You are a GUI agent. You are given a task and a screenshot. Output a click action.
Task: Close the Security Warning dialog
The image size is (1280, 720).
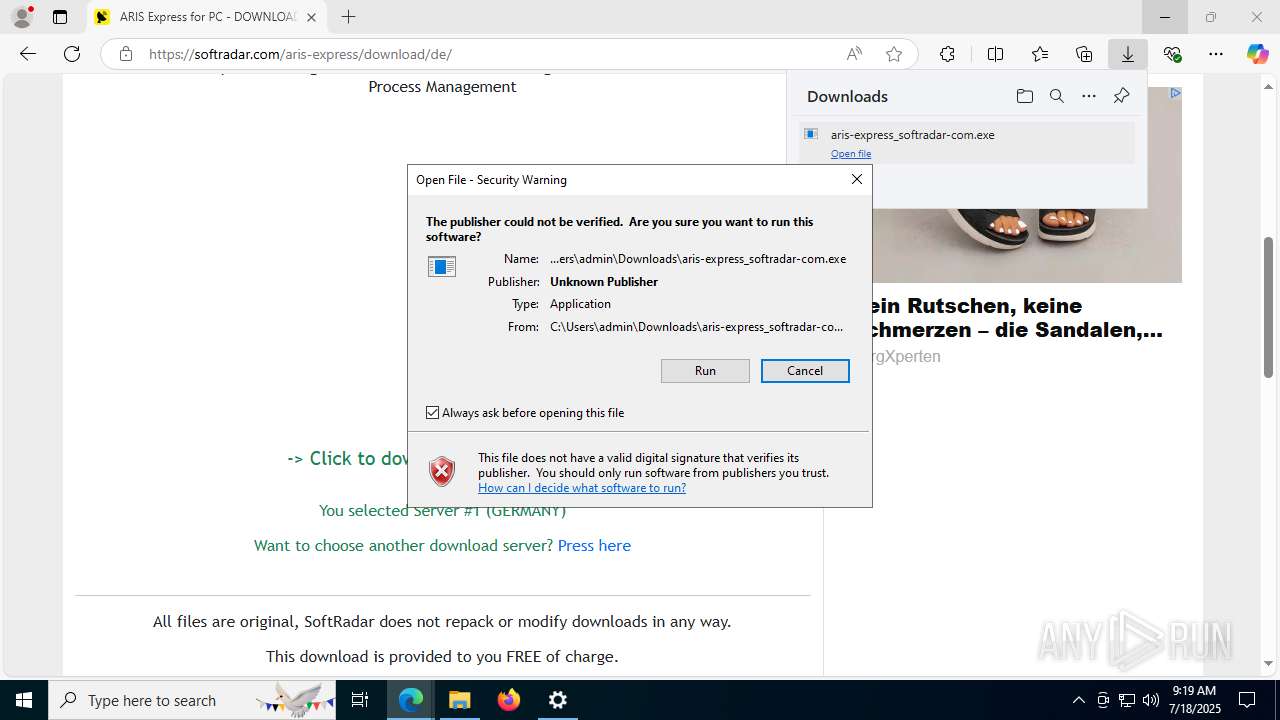(856, 179)
